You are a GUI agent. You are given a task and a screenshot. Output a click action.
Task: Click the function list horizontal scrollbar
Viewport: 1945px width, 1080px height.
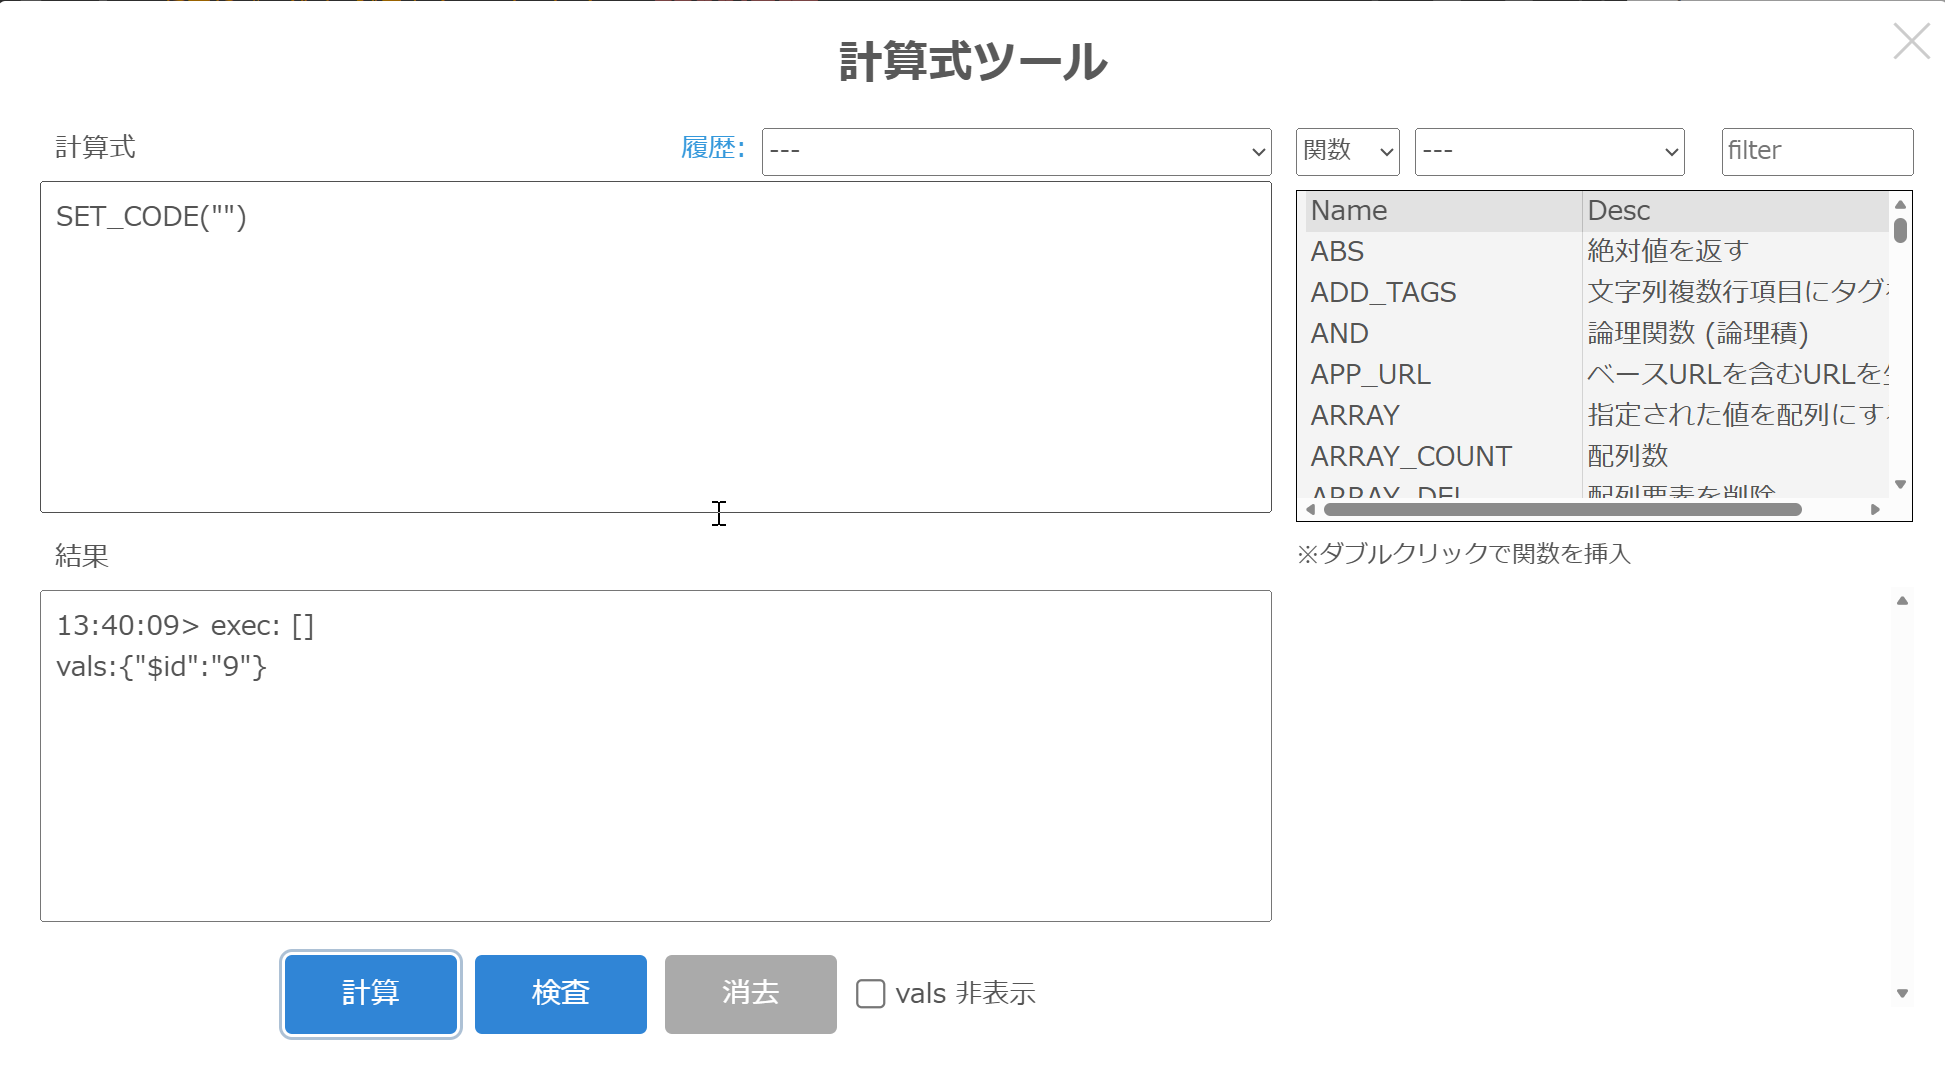coord(1560,510)
